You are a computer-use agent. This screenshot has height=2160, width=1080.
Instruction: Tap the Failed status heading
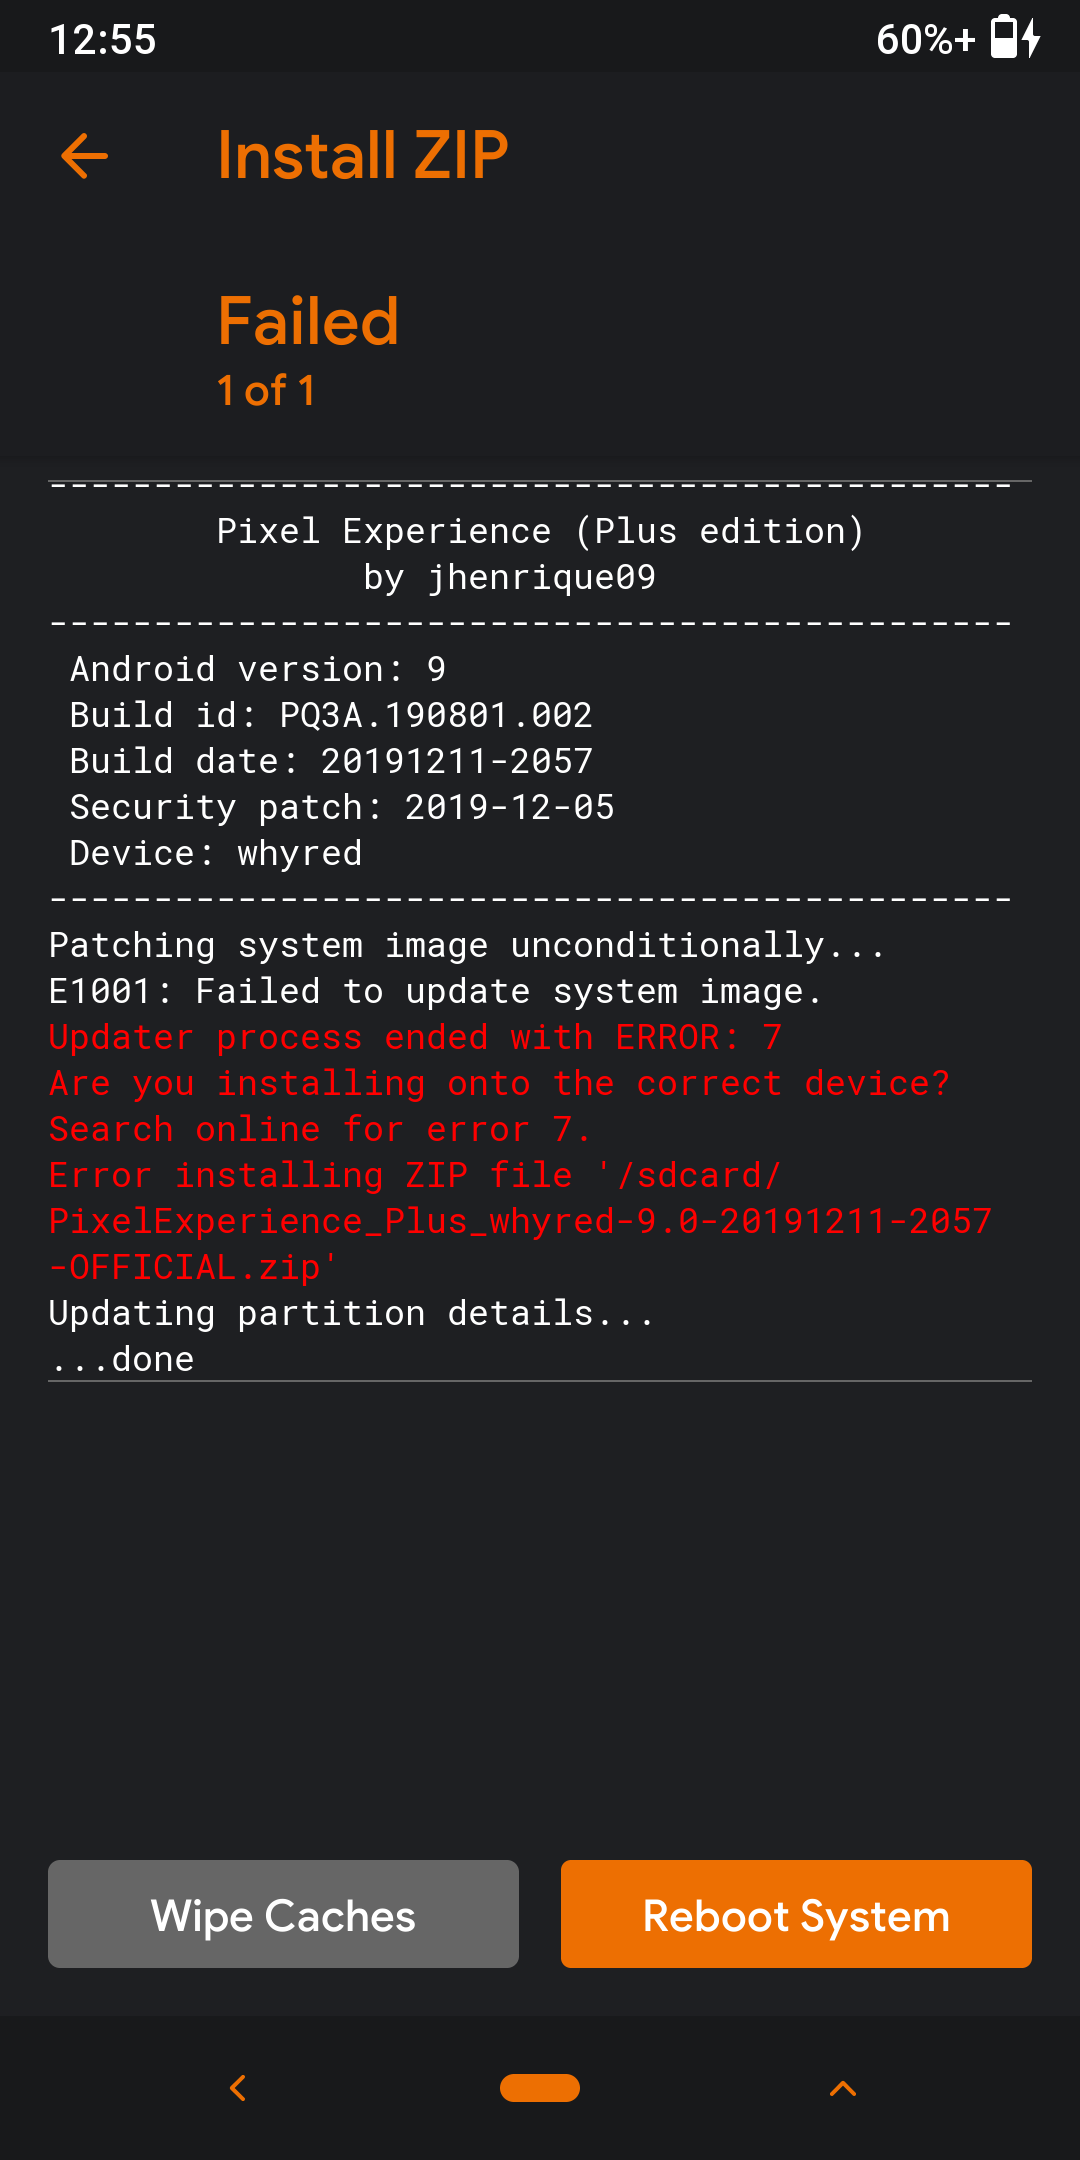coord(308,322)
